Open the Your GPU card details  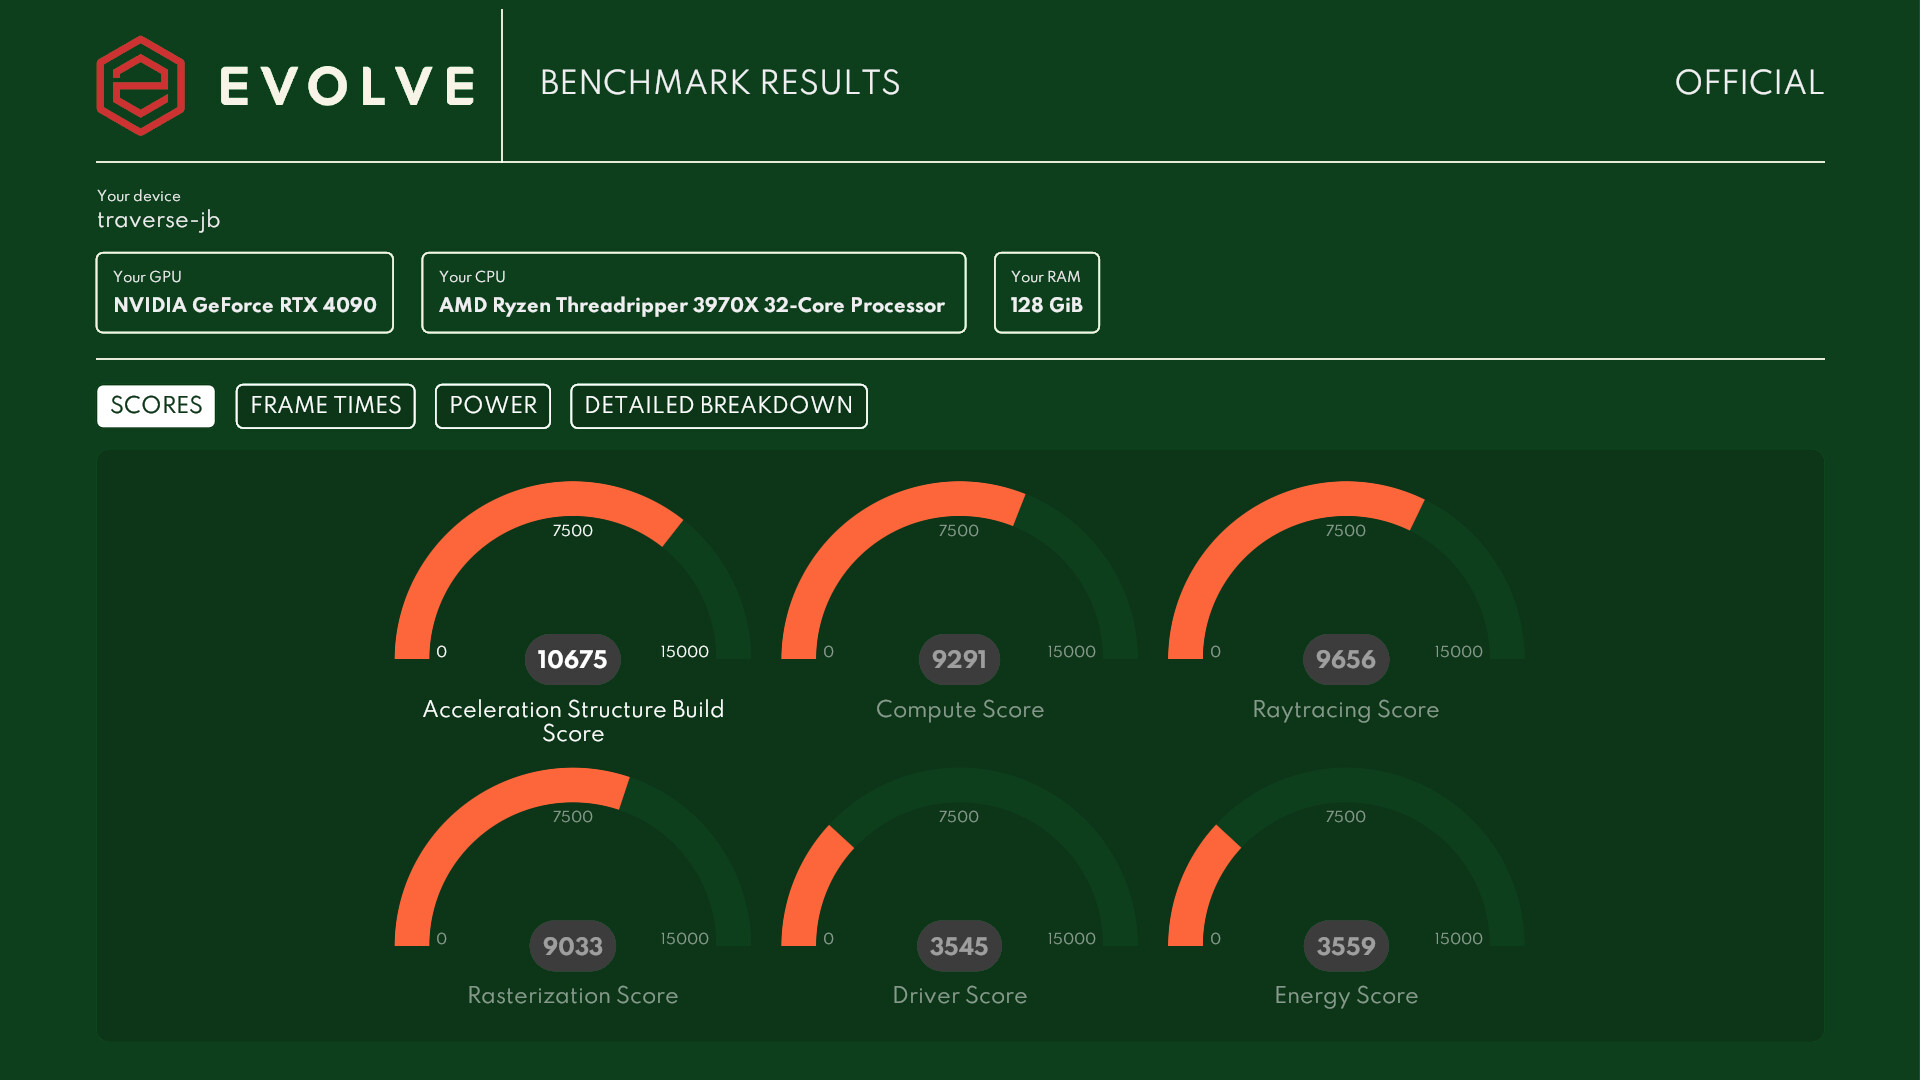tap(244, 293)
